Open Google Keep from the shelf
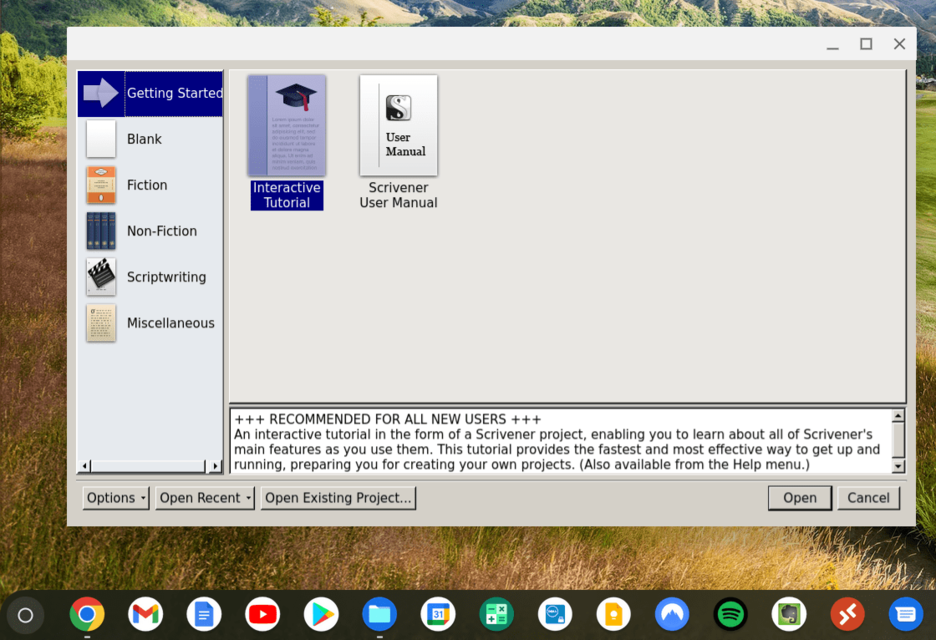Screen dimensions: 936x640 pyautogui.click(x=614, y=614)
